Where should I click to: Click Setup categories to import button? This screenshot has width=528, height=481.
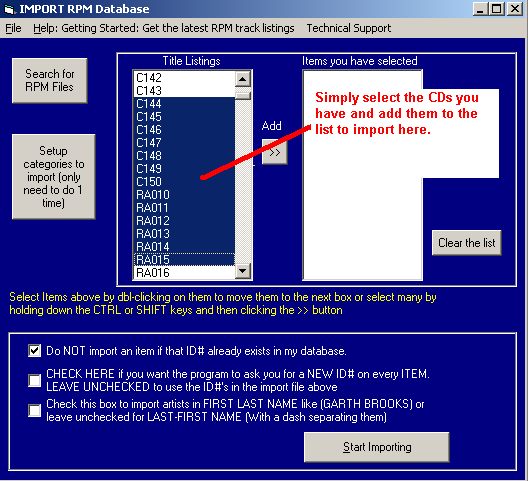pyautogui.click(x=54, y=177)
